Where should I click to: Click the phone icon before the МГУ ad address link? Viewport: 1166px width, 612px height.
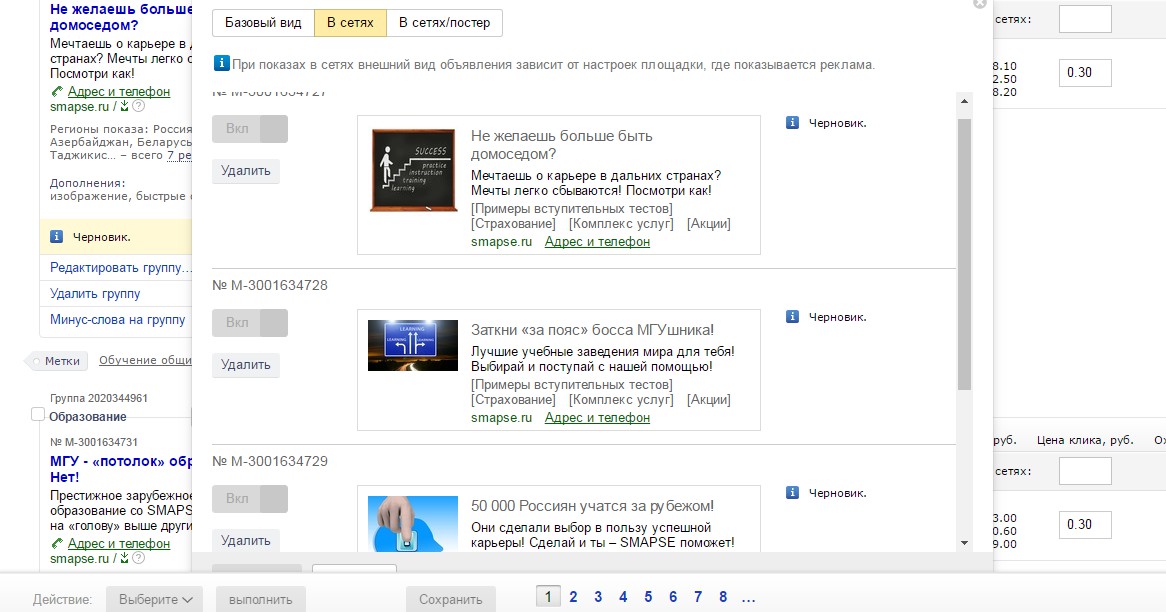[57, 544]
